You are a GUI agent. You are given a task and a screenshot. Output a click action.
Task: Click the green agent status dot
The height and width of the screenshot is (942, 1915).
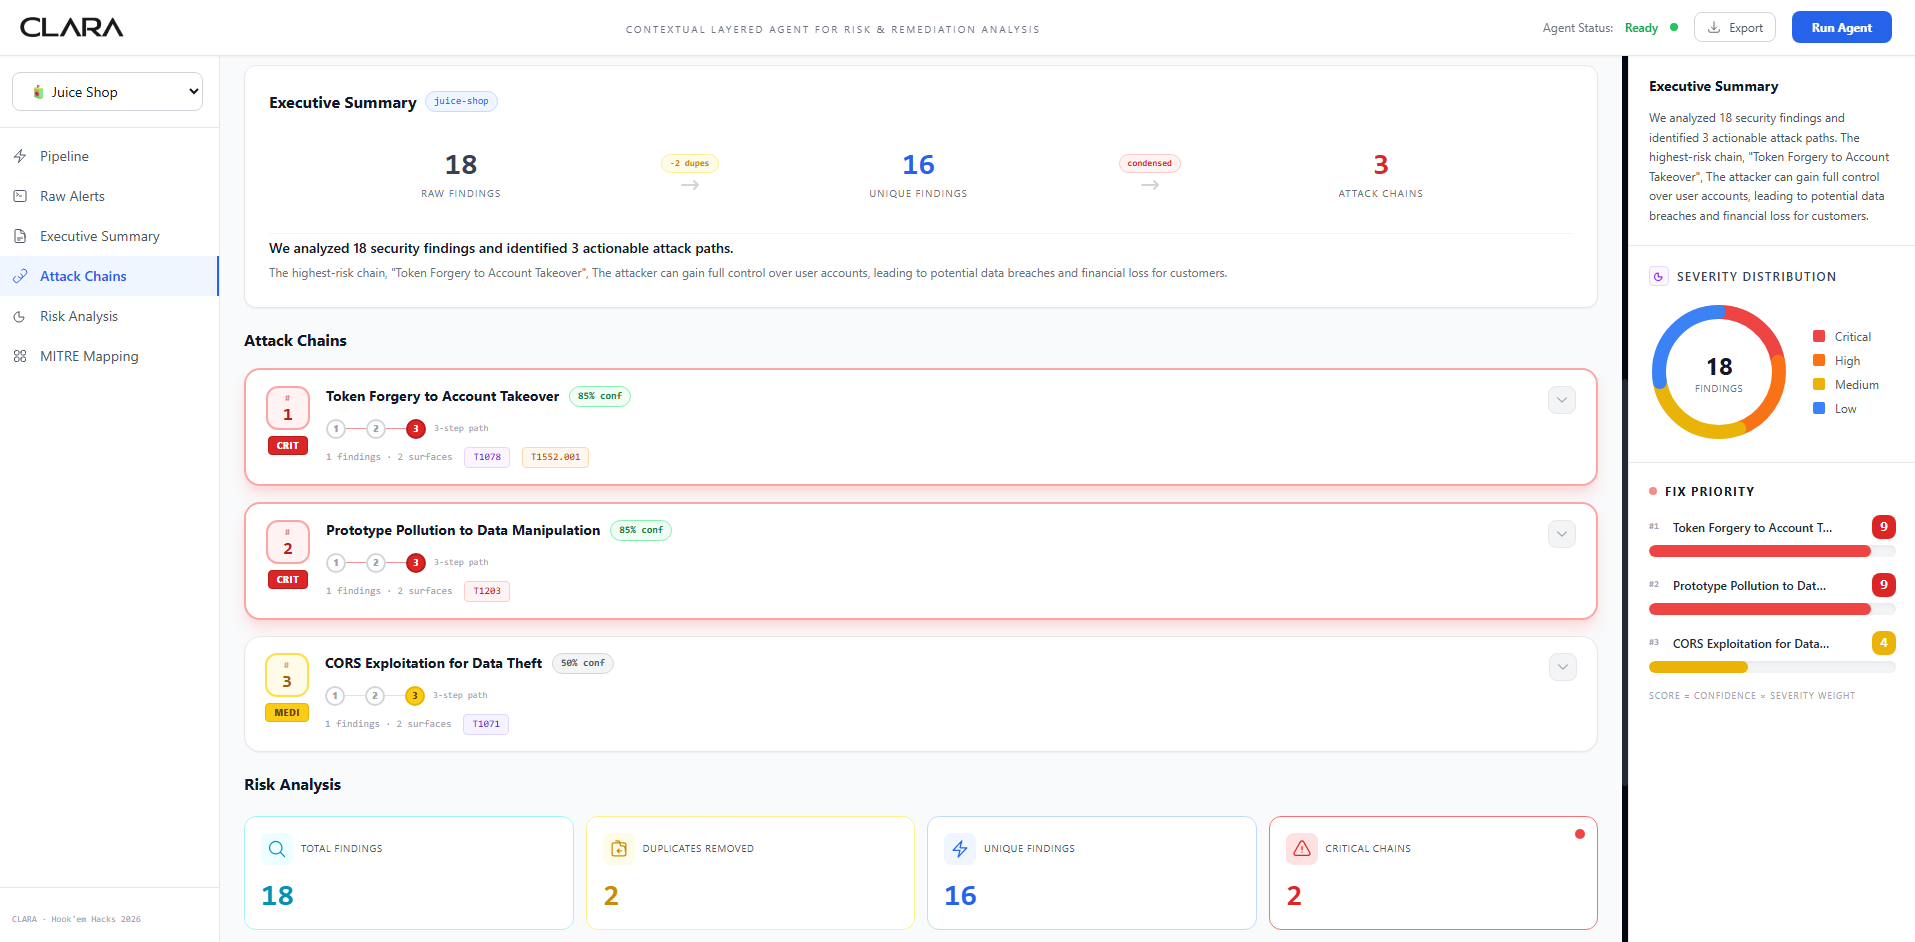tap(1674, 27)
